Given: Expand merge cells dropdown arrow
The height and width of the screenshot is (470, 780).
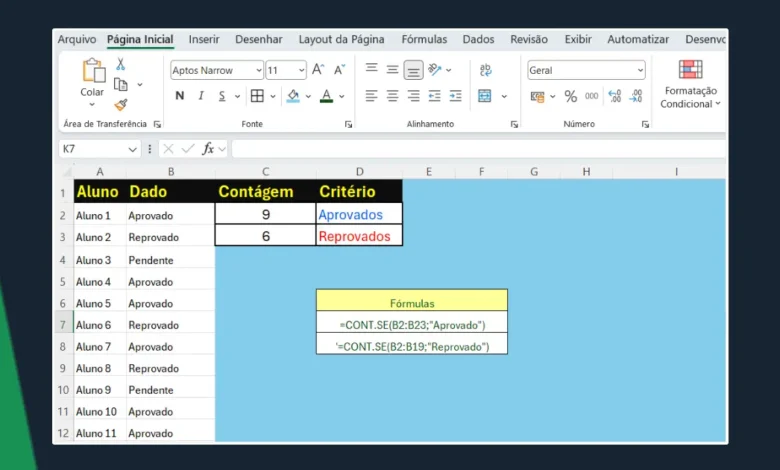Looking at the screenshot, I should (x=504, y=96).
